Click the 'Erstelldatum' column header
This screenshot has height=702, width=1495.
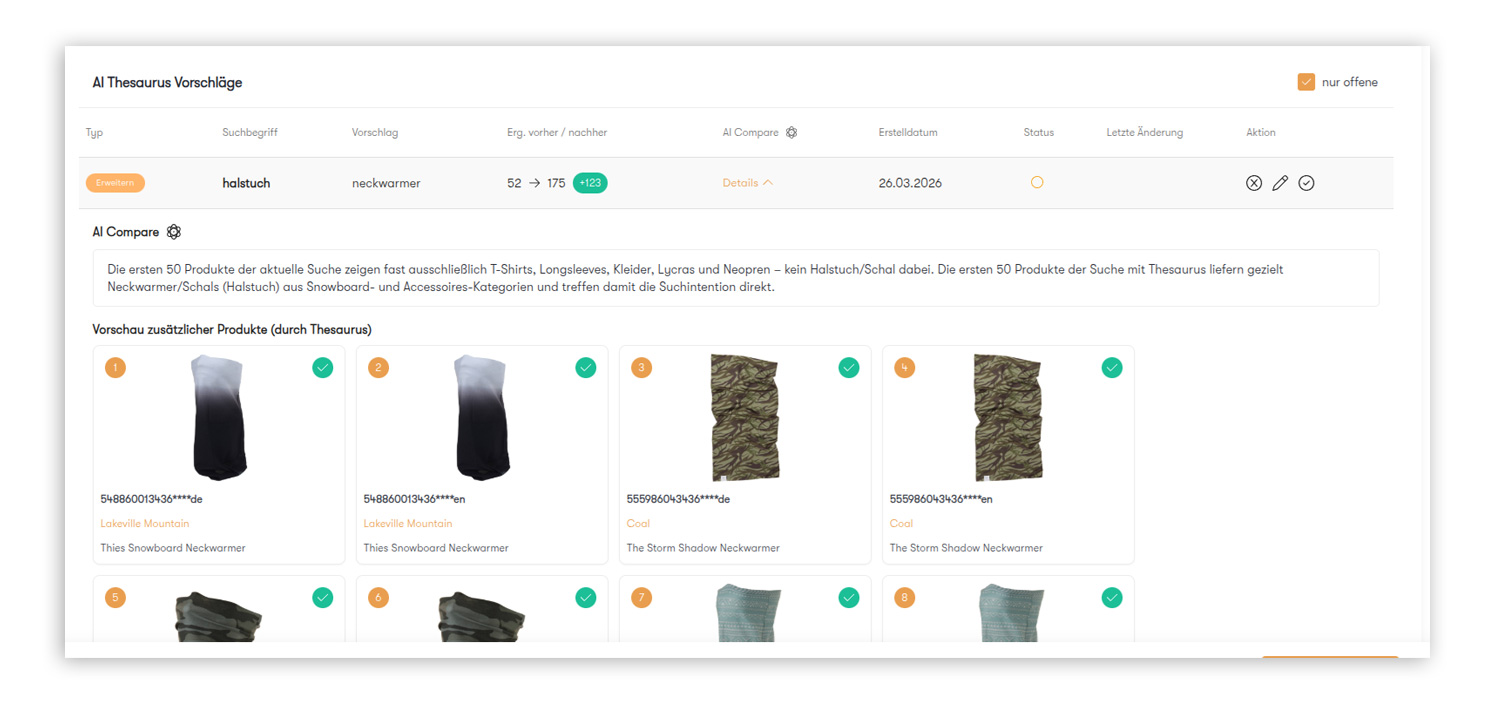908,132
